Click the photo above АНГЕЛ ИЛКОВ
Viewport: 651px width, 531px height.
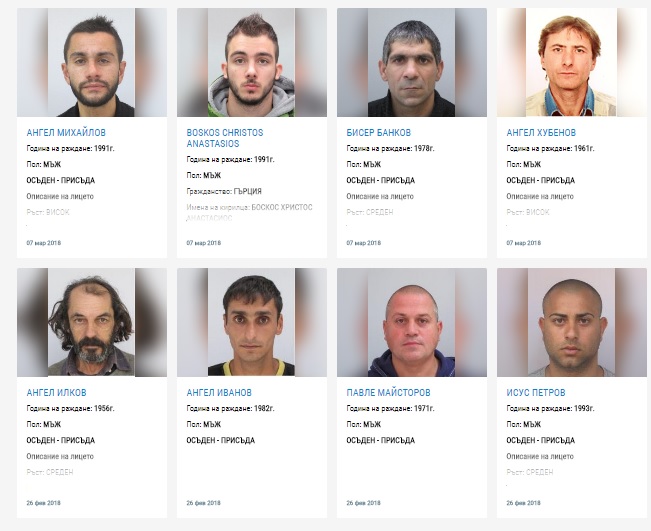tap(92, 322)
